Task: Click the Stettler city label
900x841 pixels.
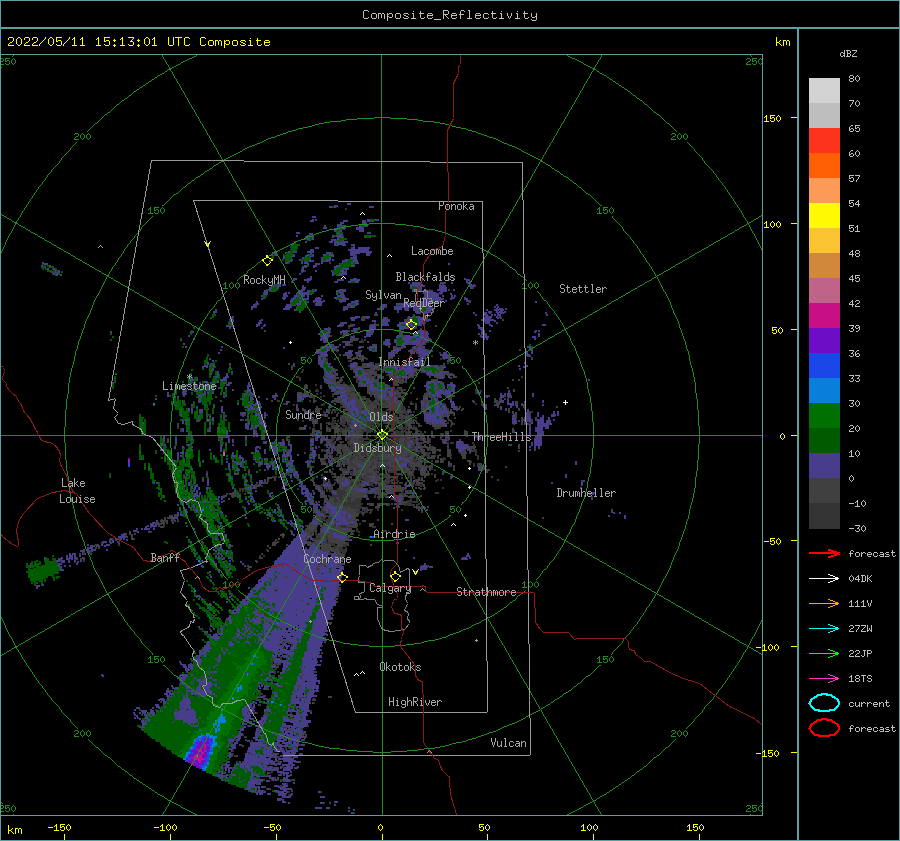Action: coord(583,289)
